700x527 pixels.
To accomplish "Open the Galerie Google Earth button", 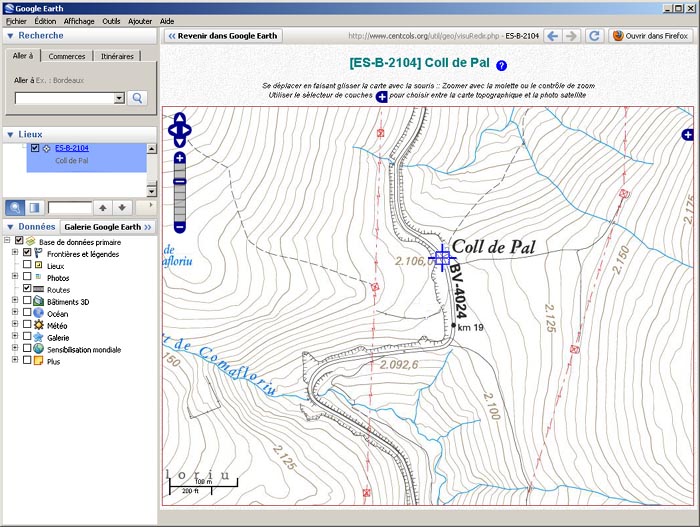I will [x=108, y=227].
